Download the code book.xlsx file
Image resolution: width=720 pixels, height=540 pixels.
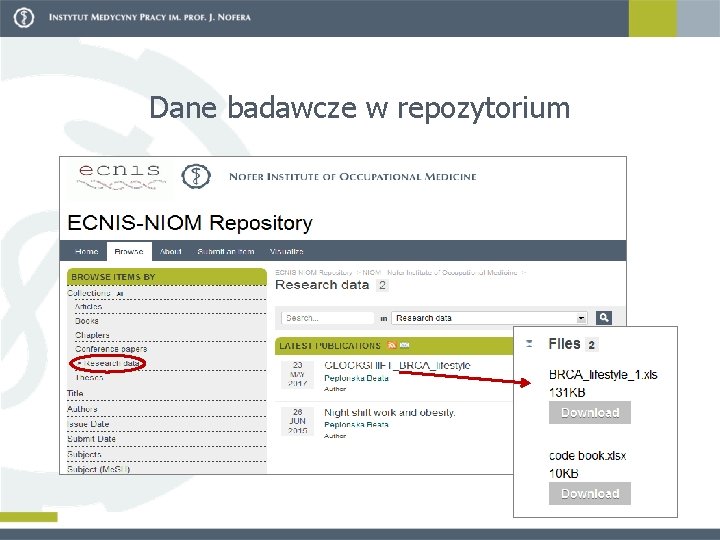590,493
